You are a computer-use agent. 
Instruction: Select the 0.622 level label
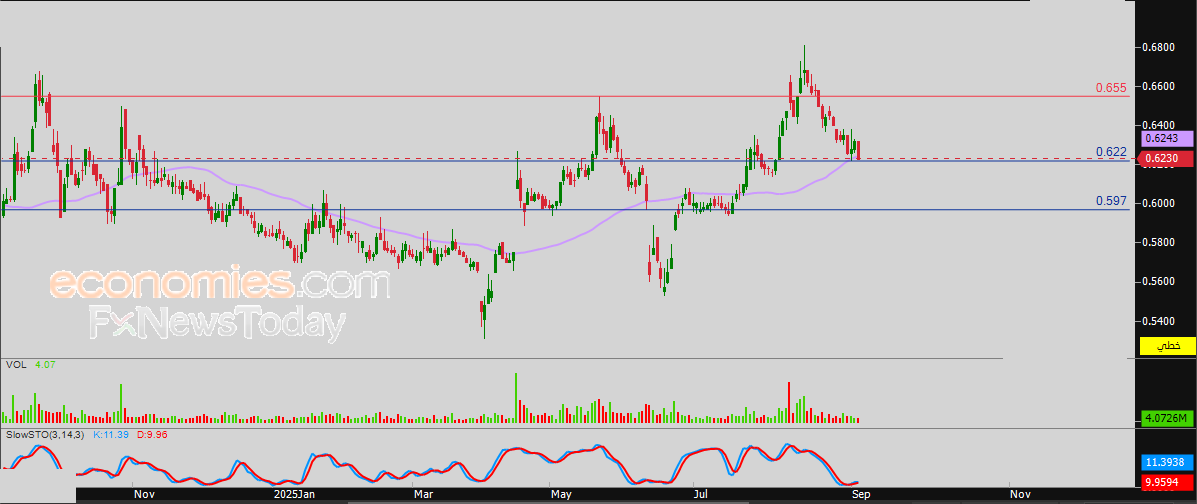1111,152
